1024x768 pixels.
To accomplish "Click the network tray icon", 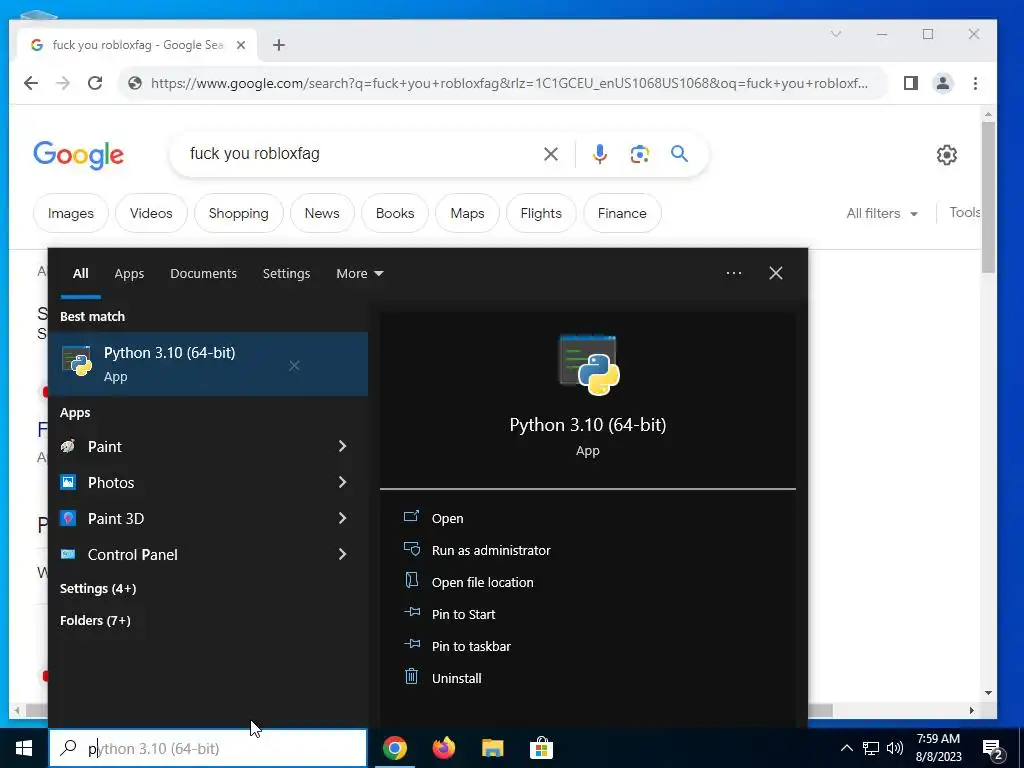I will (871, 748).
